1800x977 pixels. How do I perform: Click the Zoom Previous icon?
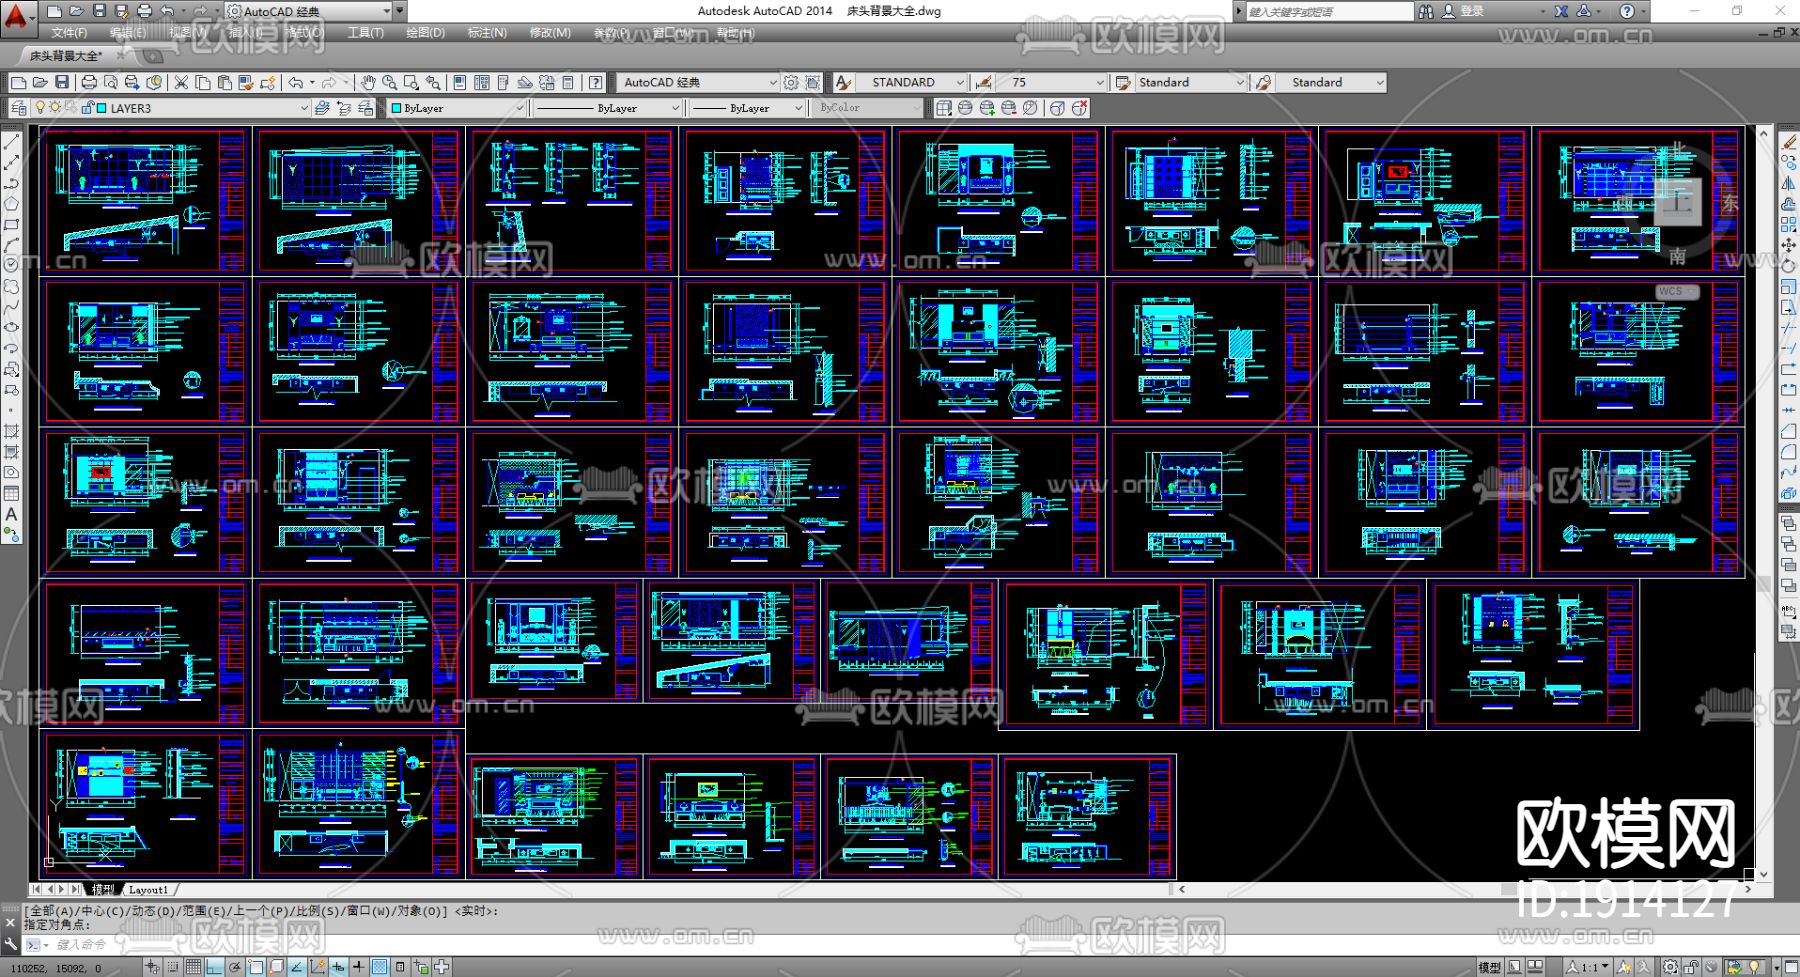pyautogui.click(x=433, y=82)
